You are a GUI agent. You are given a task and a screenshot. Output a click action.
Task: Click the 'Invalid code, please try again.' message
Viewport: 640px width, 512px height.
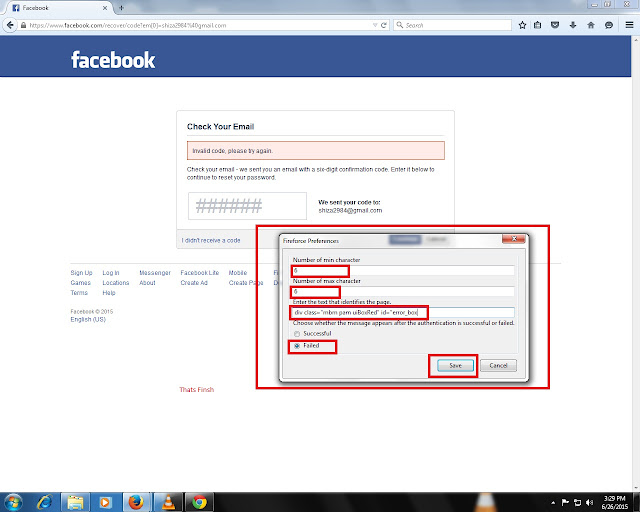coord(232,151)
